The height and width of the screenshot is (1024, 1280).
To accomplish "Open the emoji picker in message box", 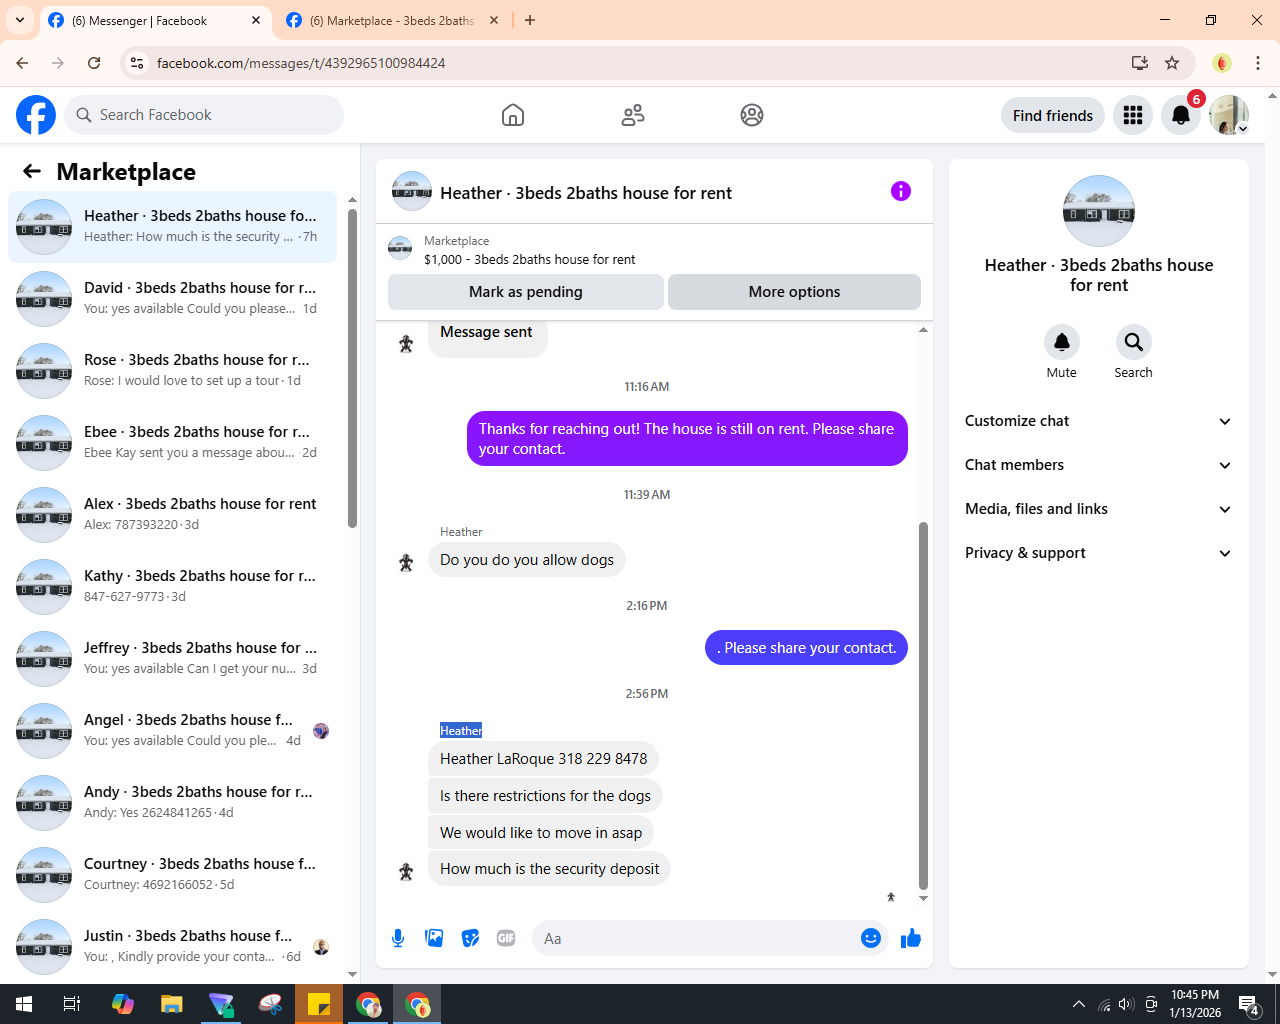I will click(x=871, y=938).
